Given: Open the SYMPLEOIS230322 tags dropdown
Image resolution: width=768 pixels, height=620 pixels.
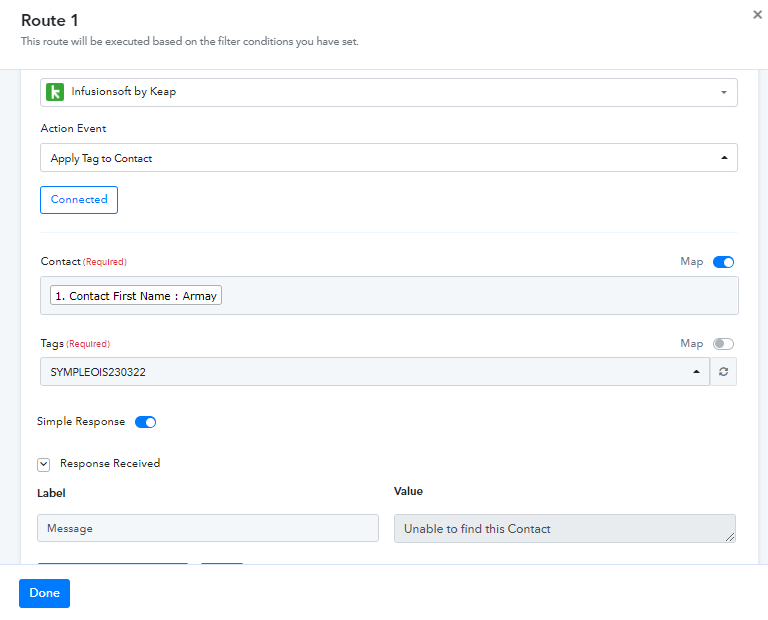Looking at the screenshot, I should pyautogui.click(x=375, y=372).
